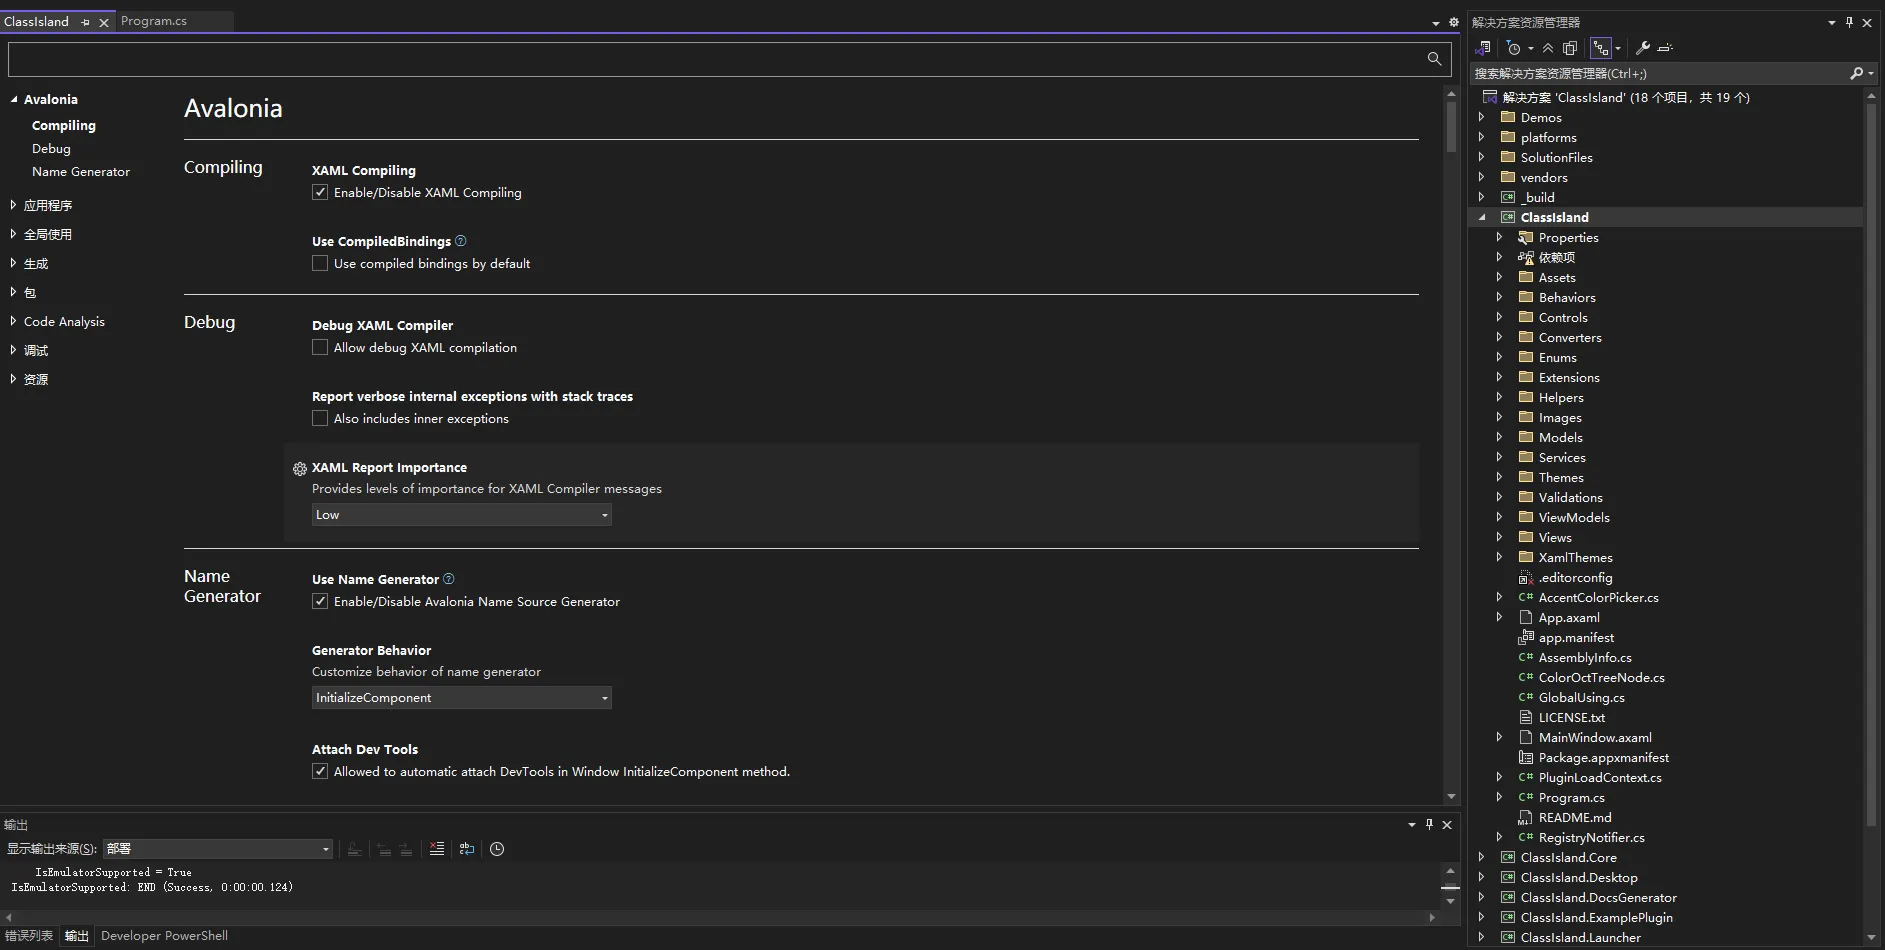
Task: Open the XAML Report Importance dropdown
Action: (x=462, y=515)
